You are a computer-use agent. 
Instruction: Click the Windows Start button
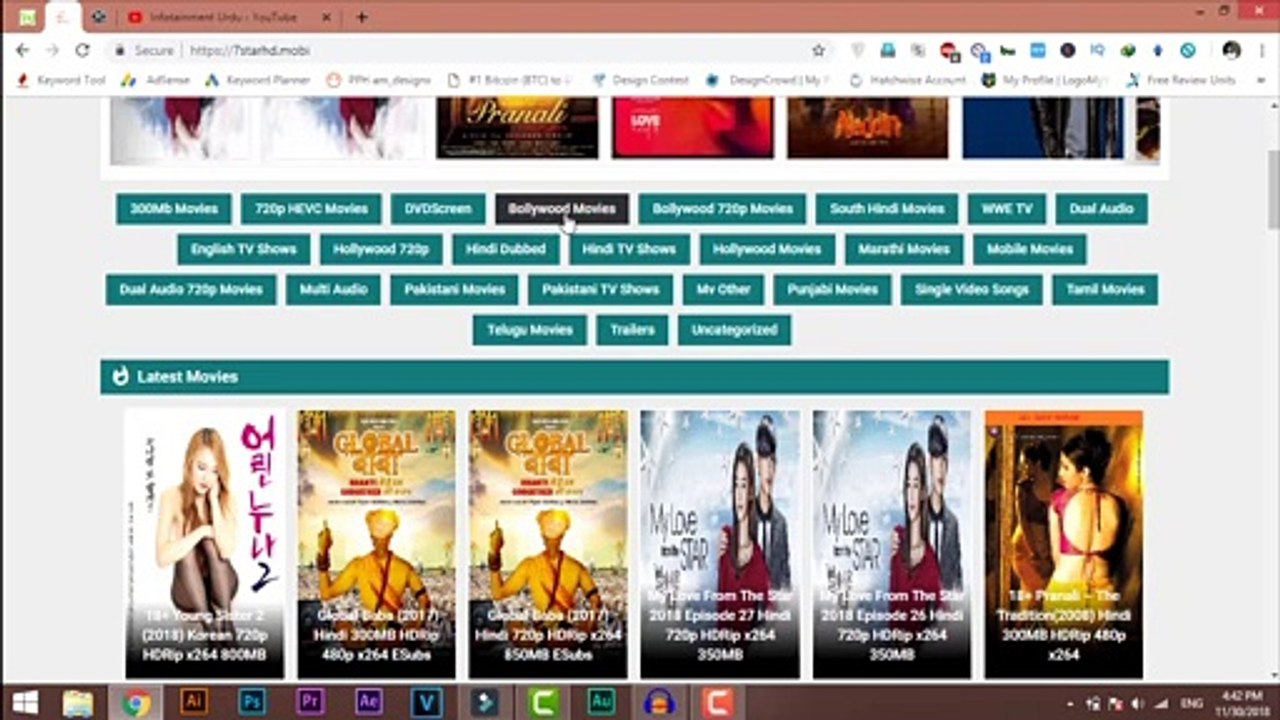click(x=24, y=702)
